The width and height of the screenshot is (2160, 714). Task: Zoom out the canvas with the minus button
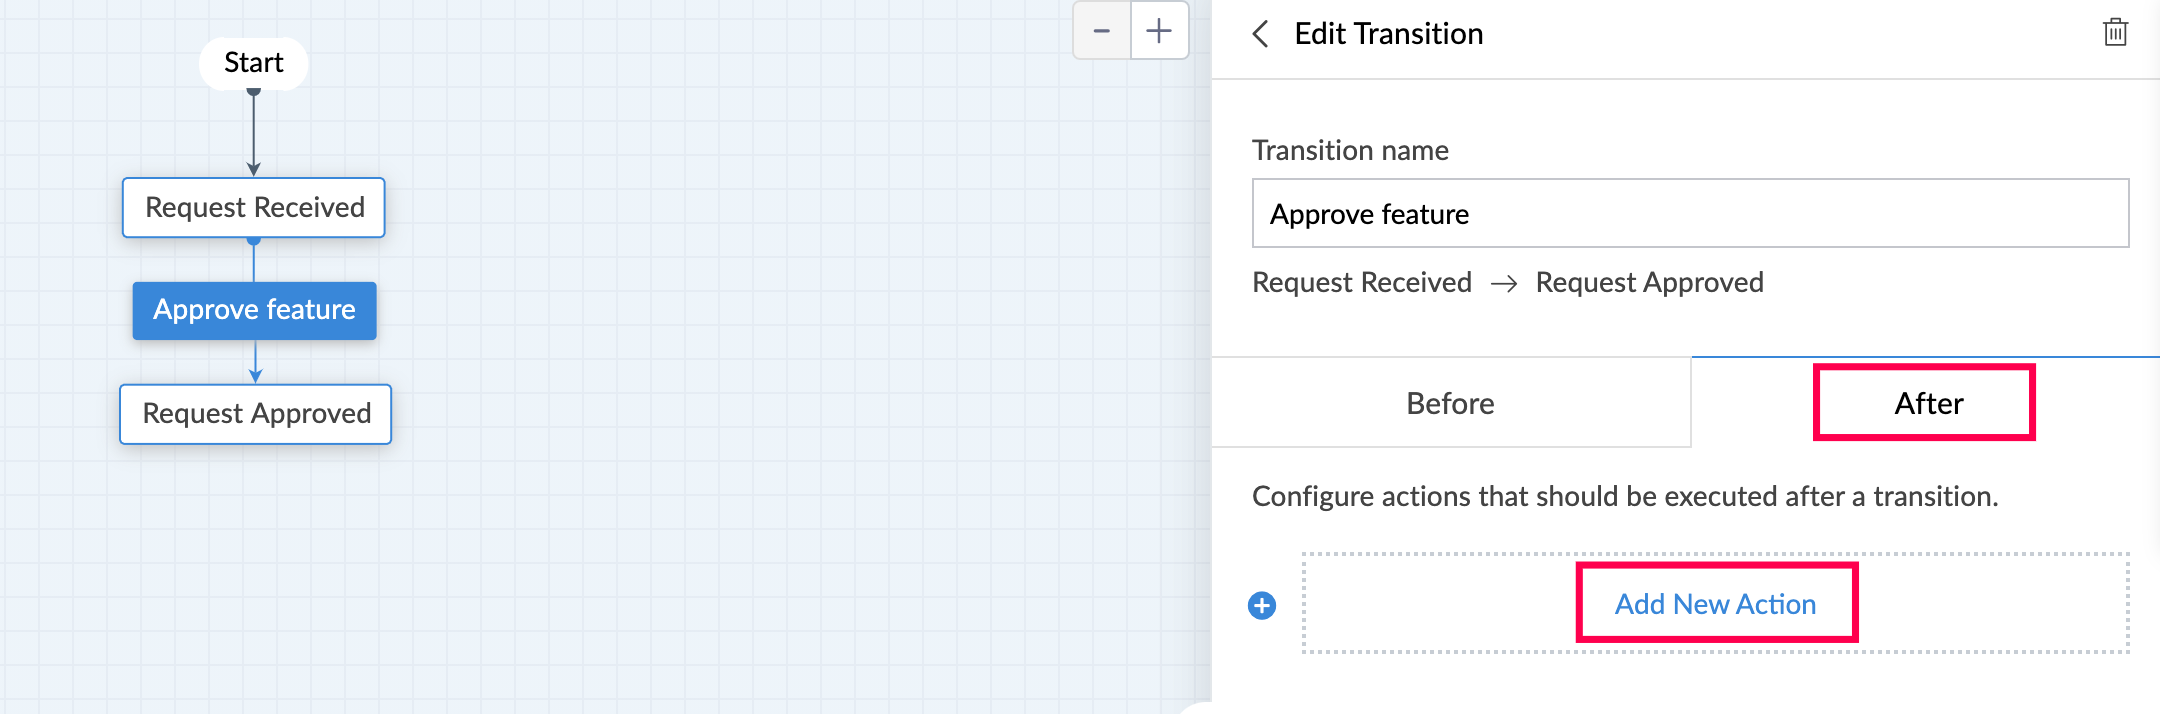(1101, 31)
